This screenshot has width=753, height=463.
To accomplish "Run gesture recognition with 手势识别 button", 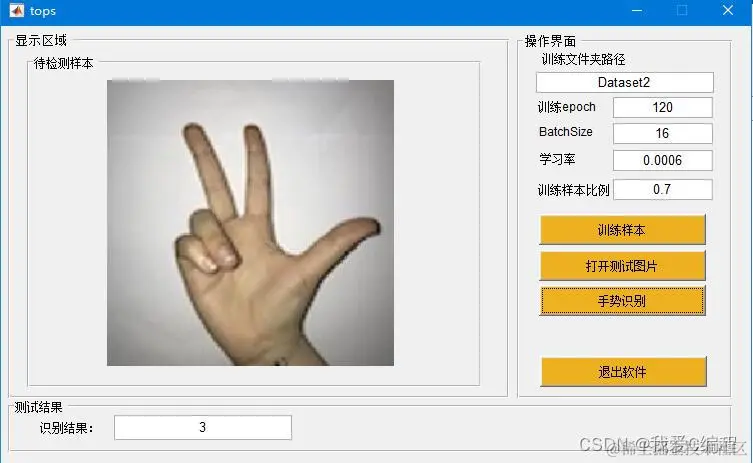I will (622, 301).
